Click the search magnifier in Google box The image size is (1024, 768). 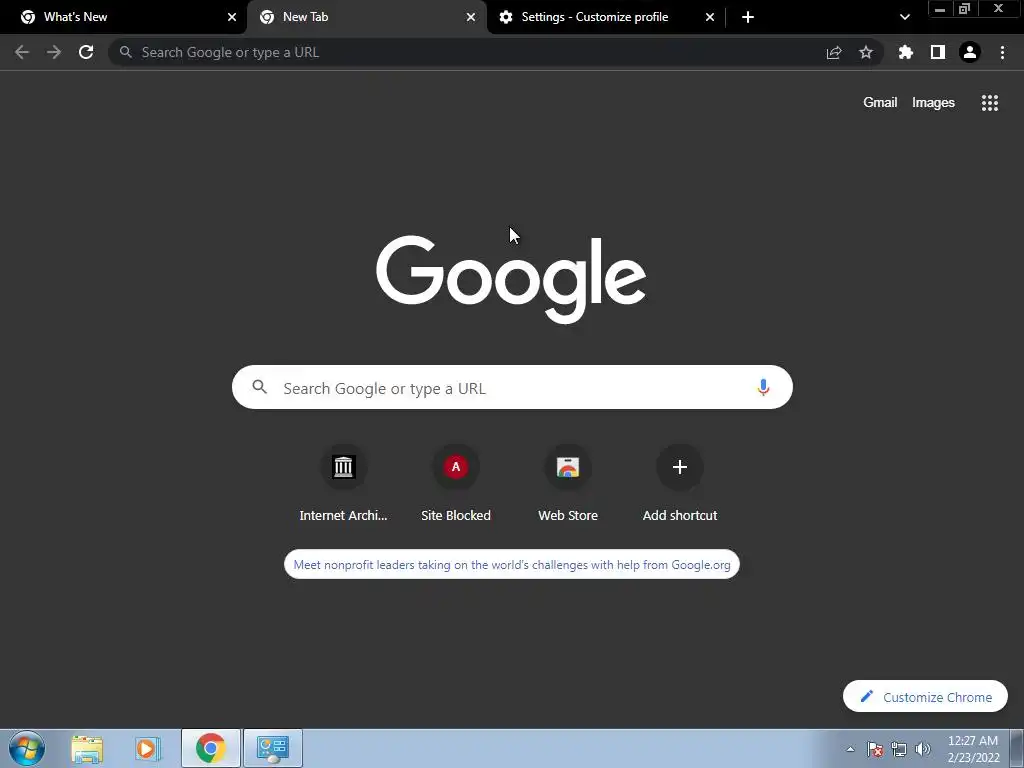[260, 387]
